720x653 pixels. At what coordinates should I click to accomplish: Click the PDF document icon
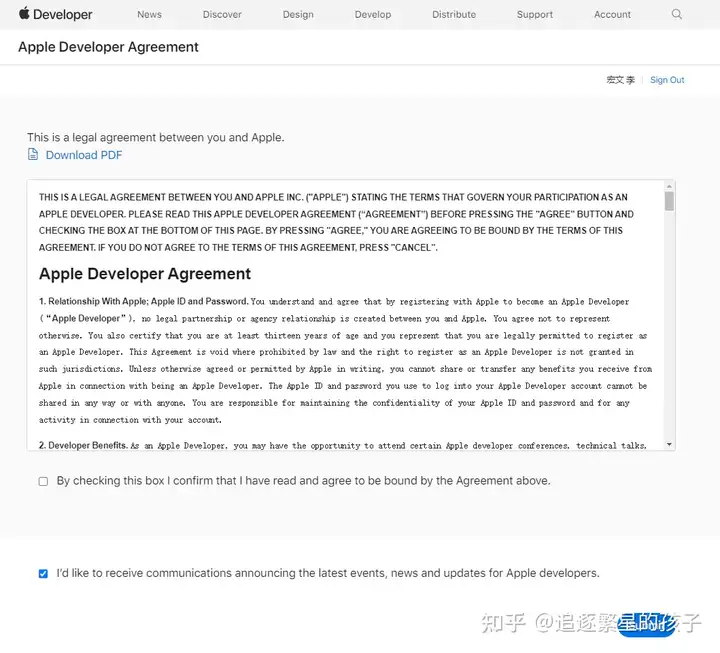pyautogui.click(x=33, y=154)
